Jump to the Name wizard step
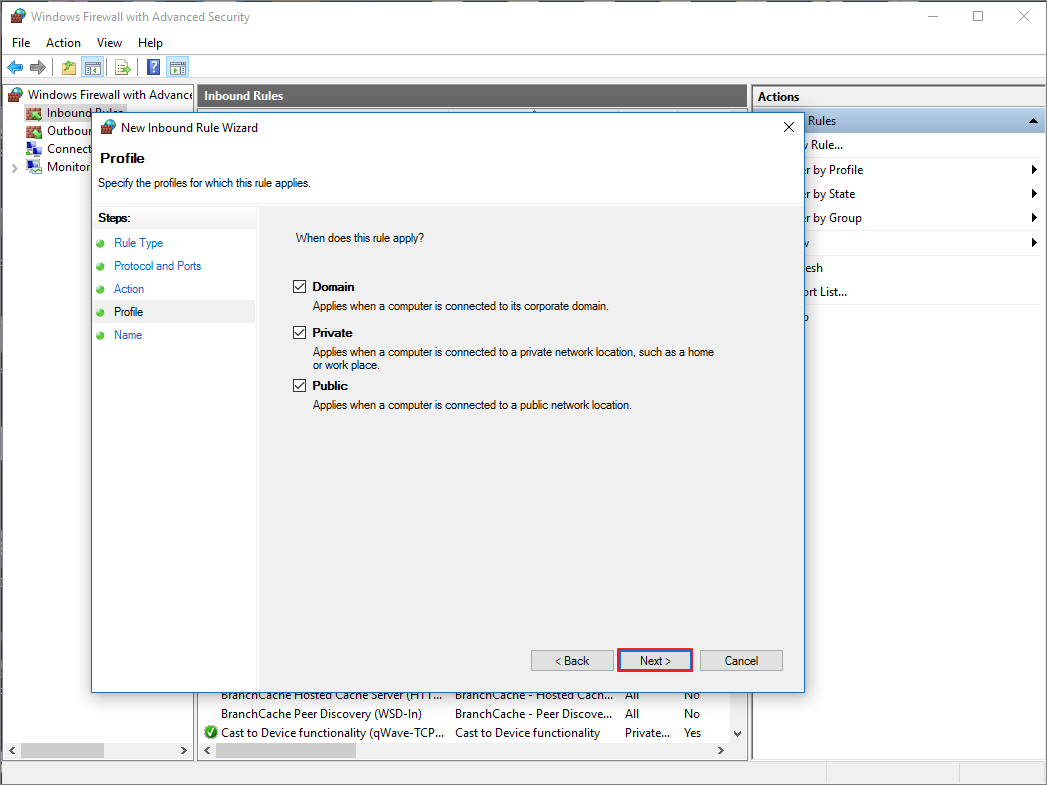 click(128, 335)
